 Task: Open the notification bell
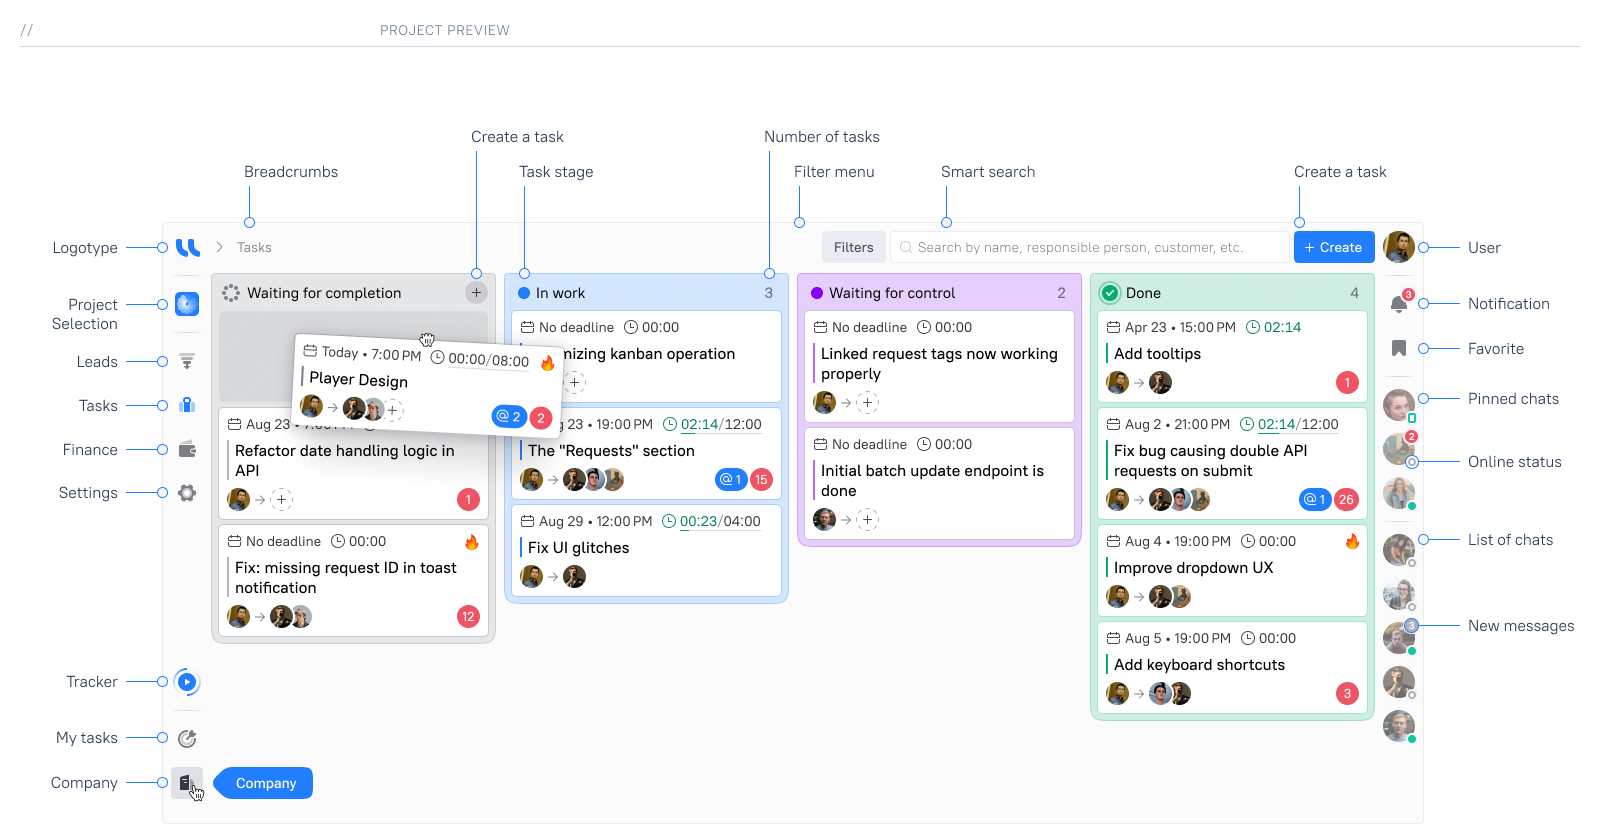tap(1399, 304)
